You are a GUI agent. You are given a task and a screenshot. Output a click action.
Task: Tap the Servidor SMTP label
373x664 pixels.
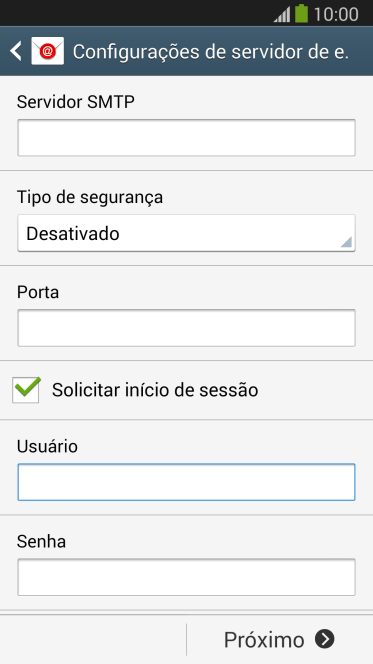point(76,102)
